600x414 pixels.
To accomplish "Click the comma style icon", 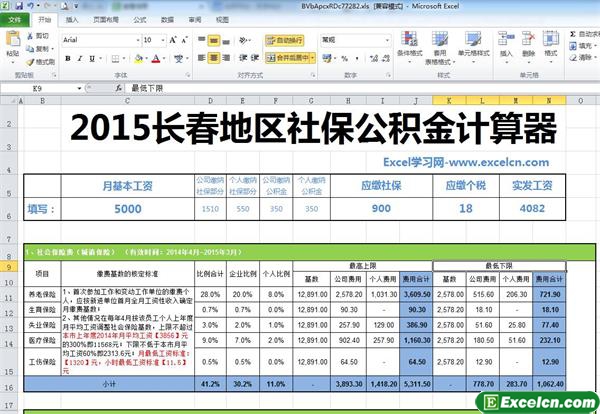I will tap(357, 58).
